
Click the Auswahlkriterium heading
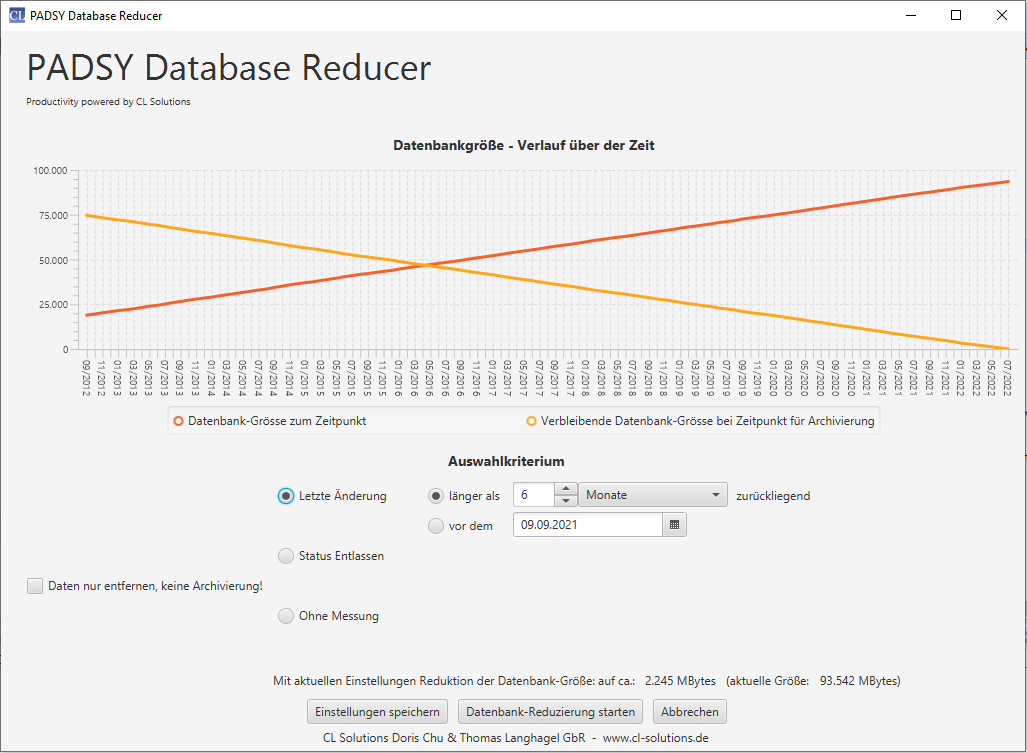[506, 462]
